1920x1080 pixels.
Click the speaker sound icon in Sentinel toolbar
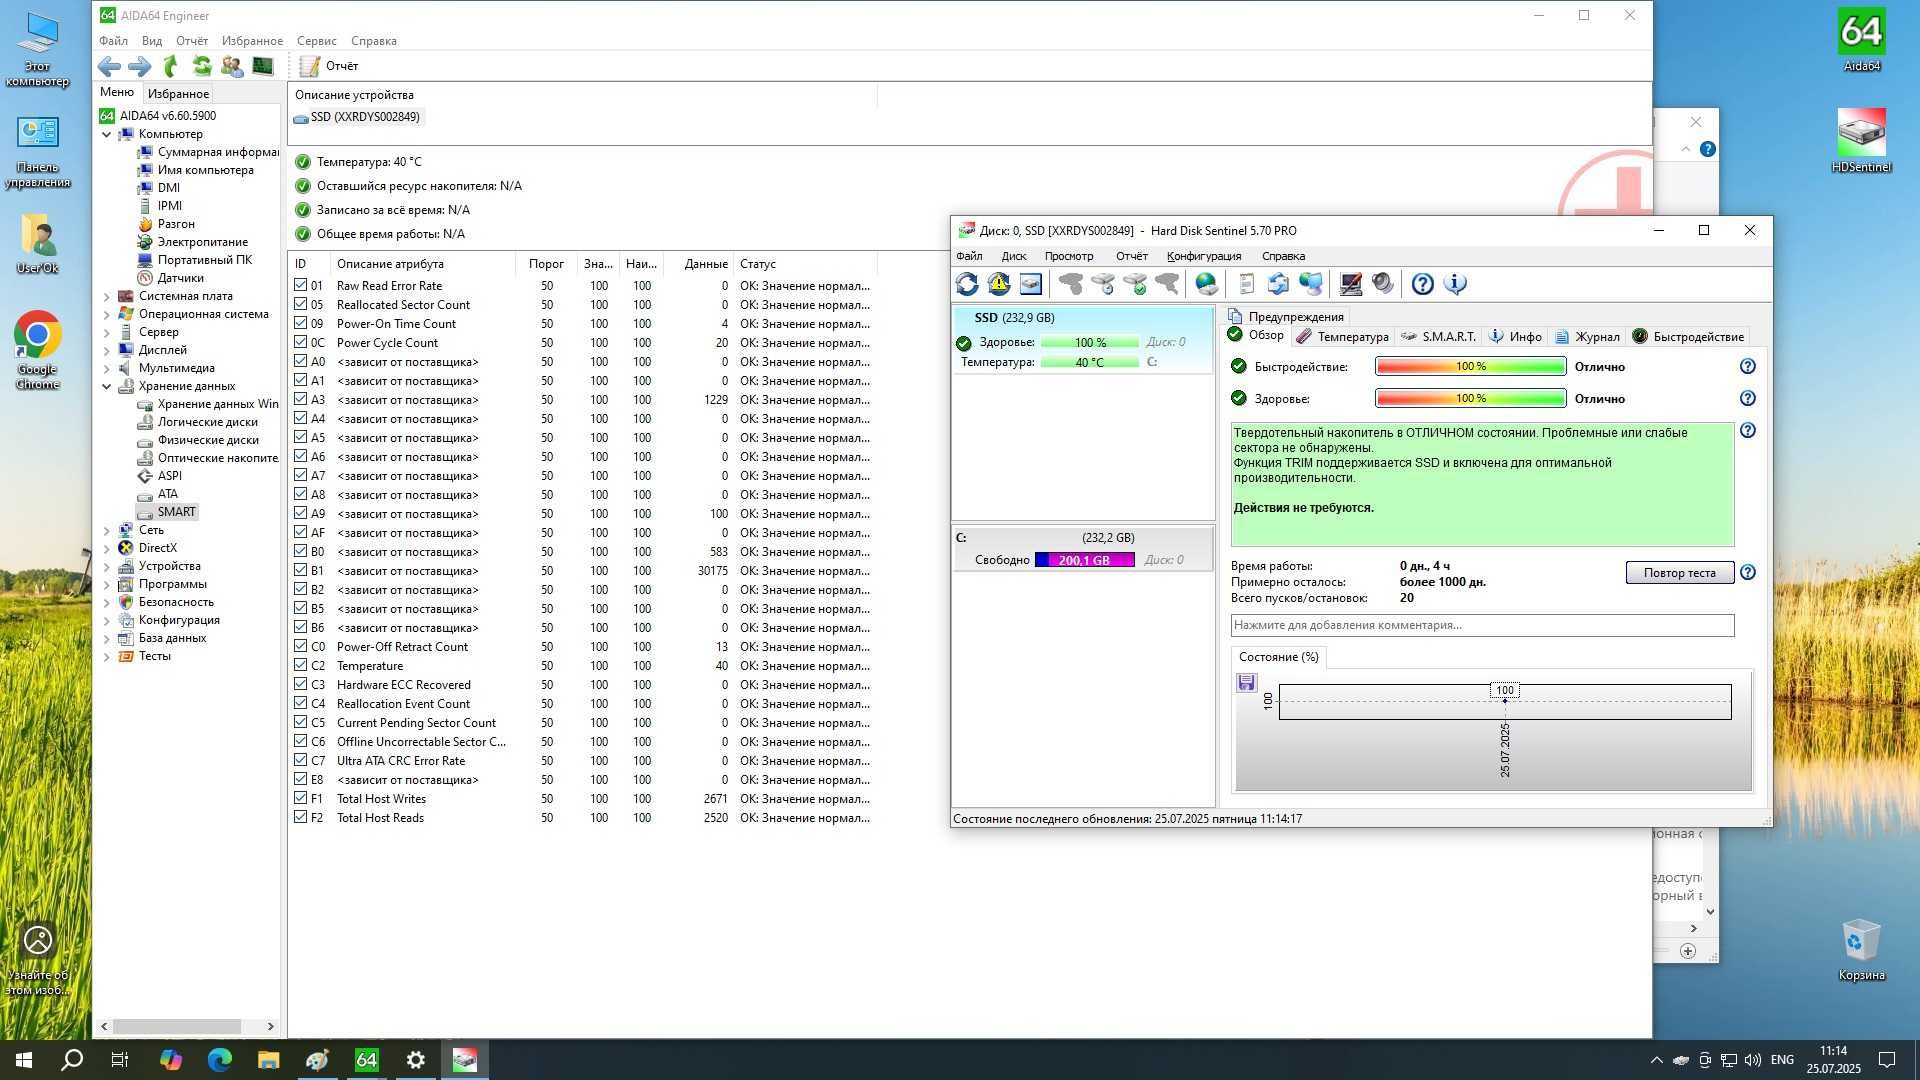click(x=1383, y=284)
